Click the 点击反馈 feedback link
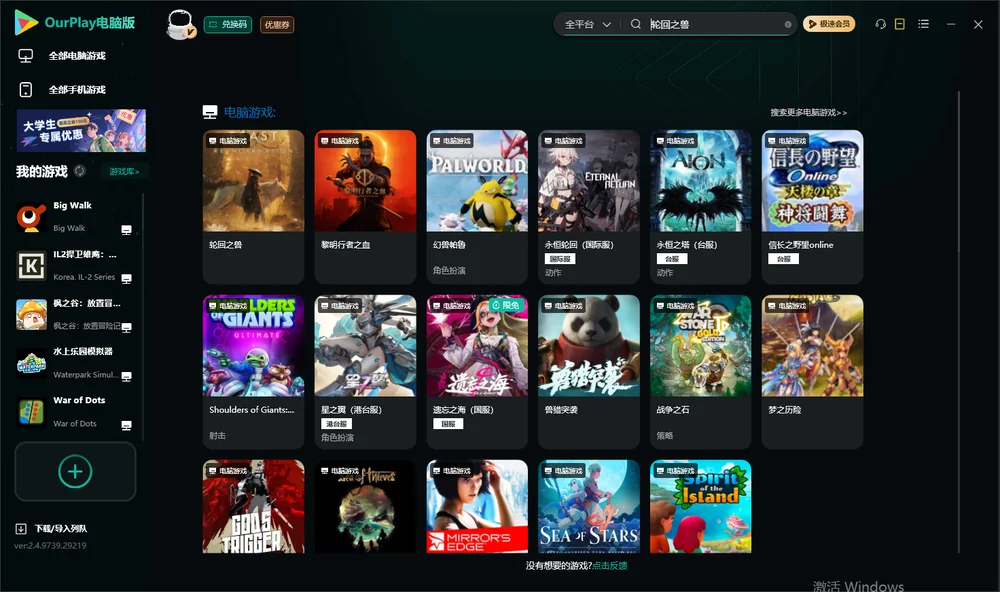The height and width of the screenshot is (592, 1000). pos(610,566)
